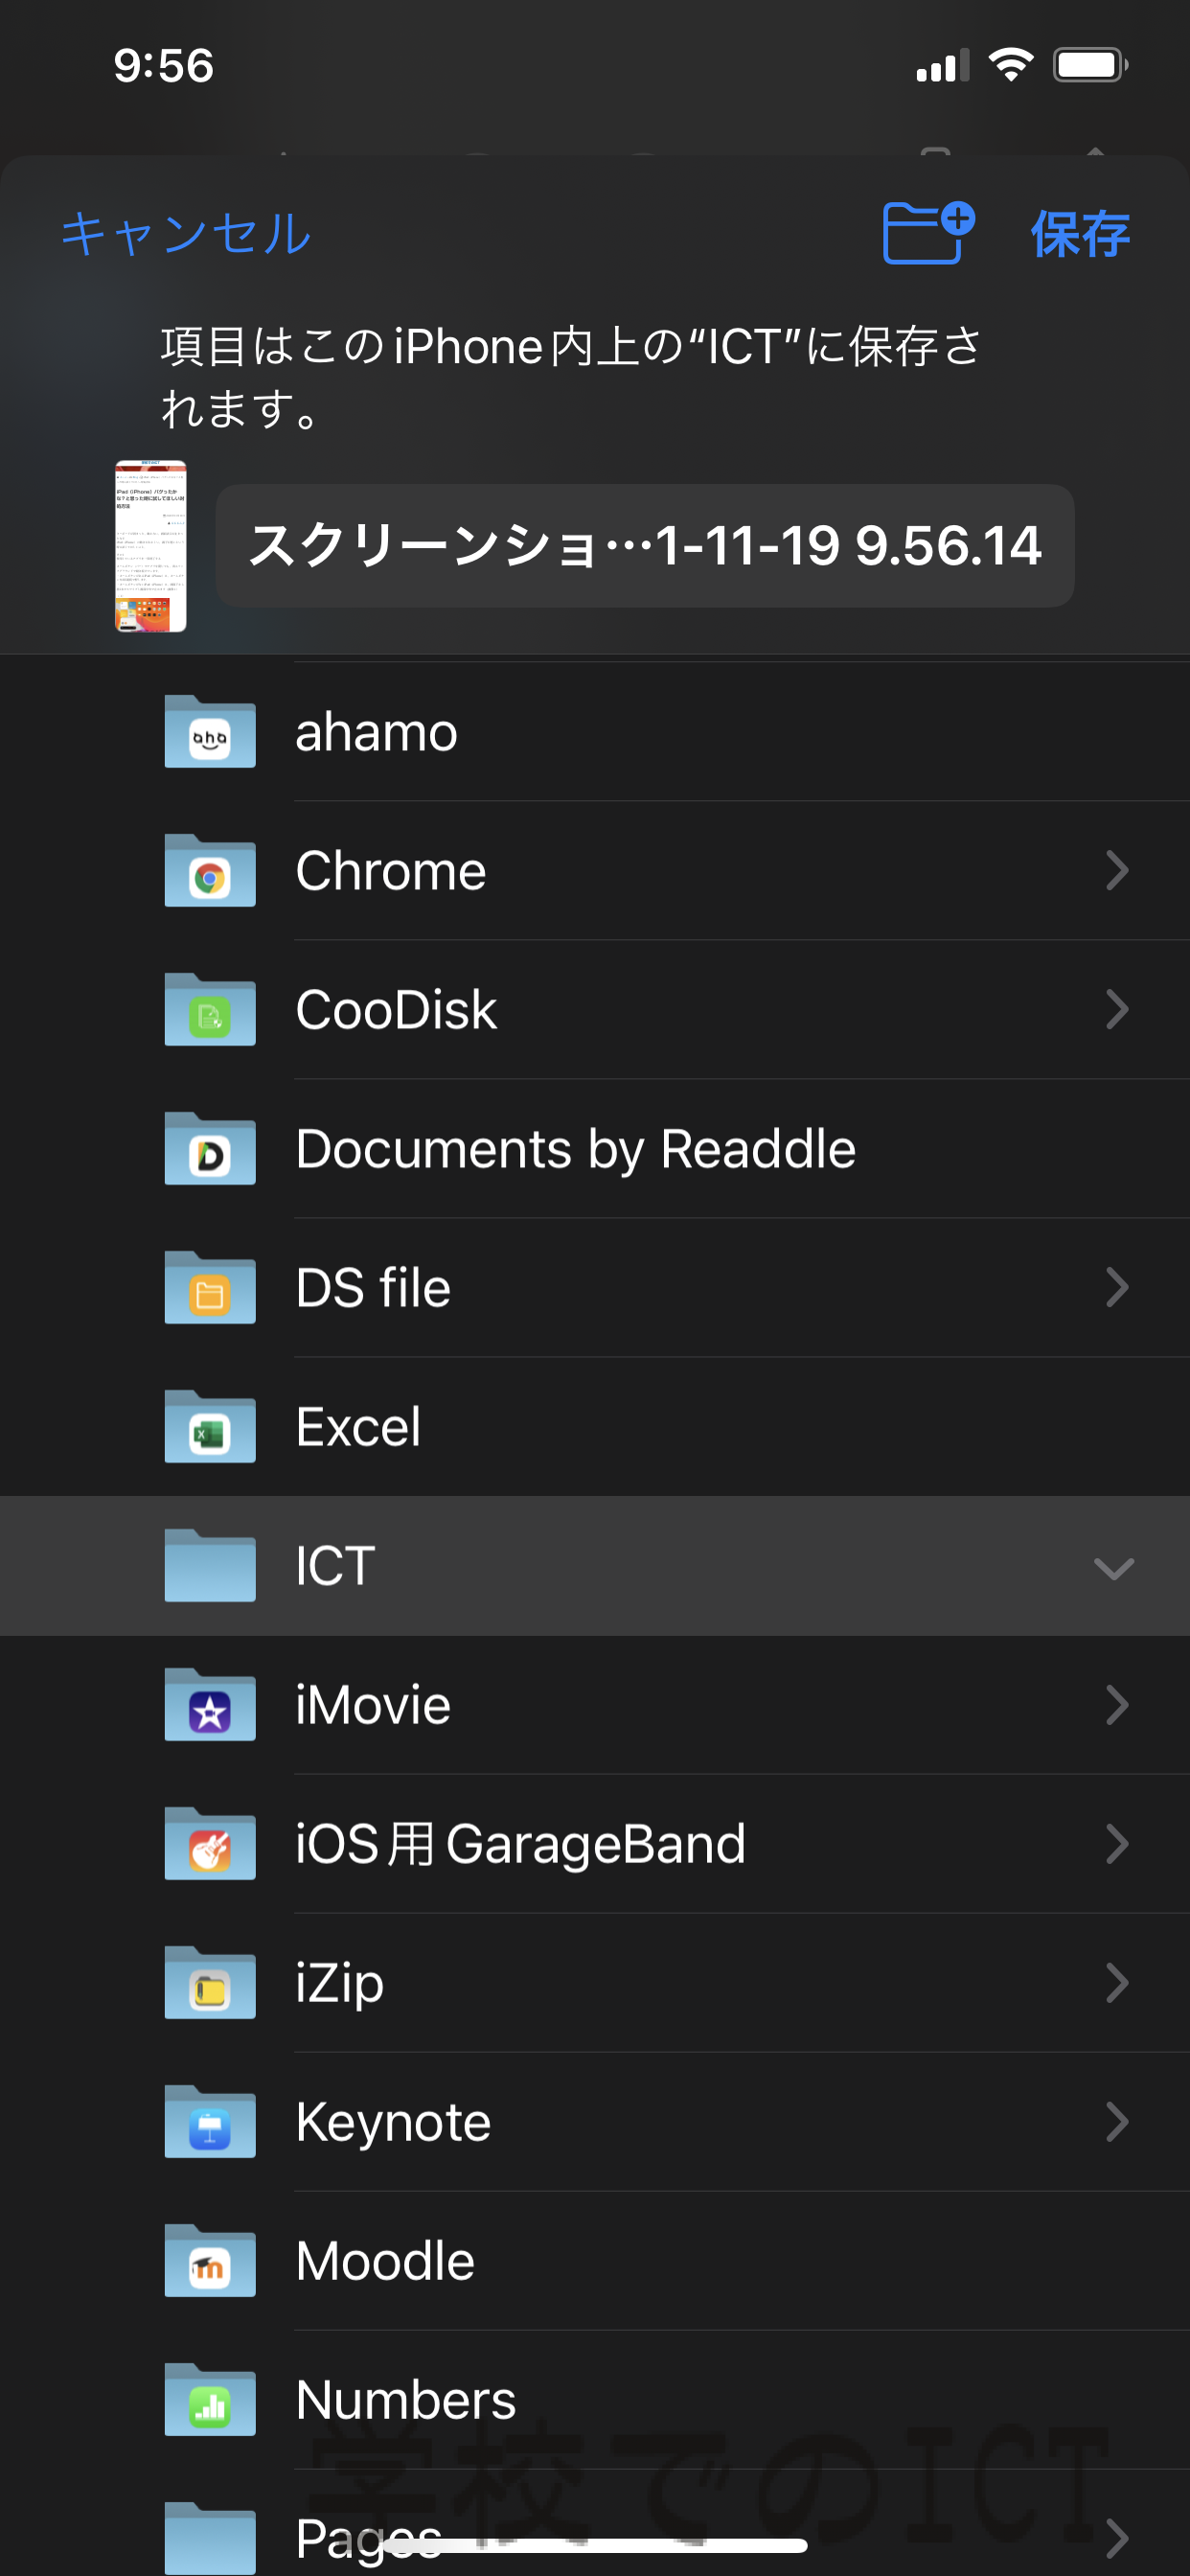Select the Documents by Readdle folder icon
The width and height of the screenshot is (1190, 2576).
pyautogui.click(x=210, y=1149)
